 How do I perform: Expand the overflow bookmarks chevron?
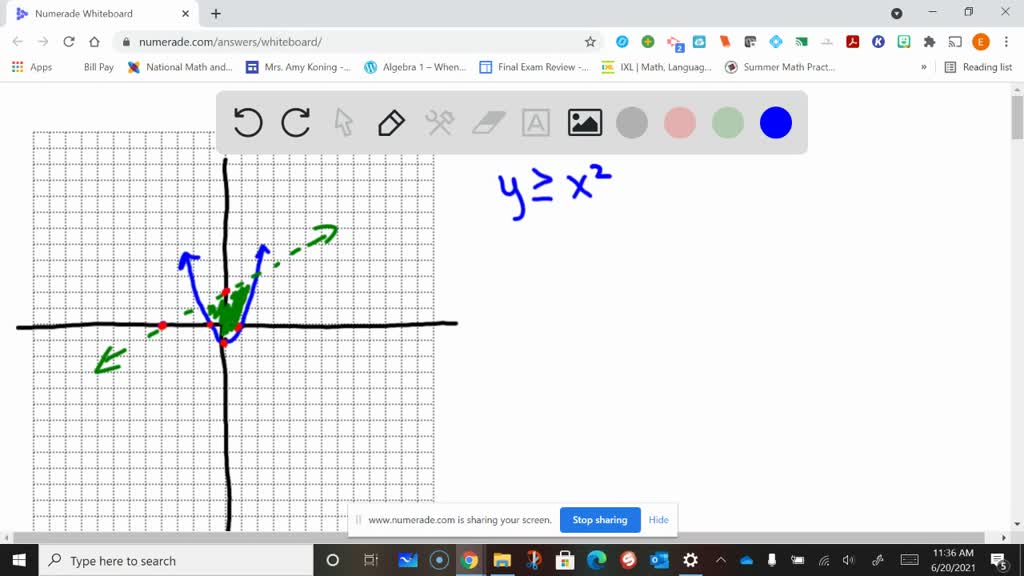point(925,67)
